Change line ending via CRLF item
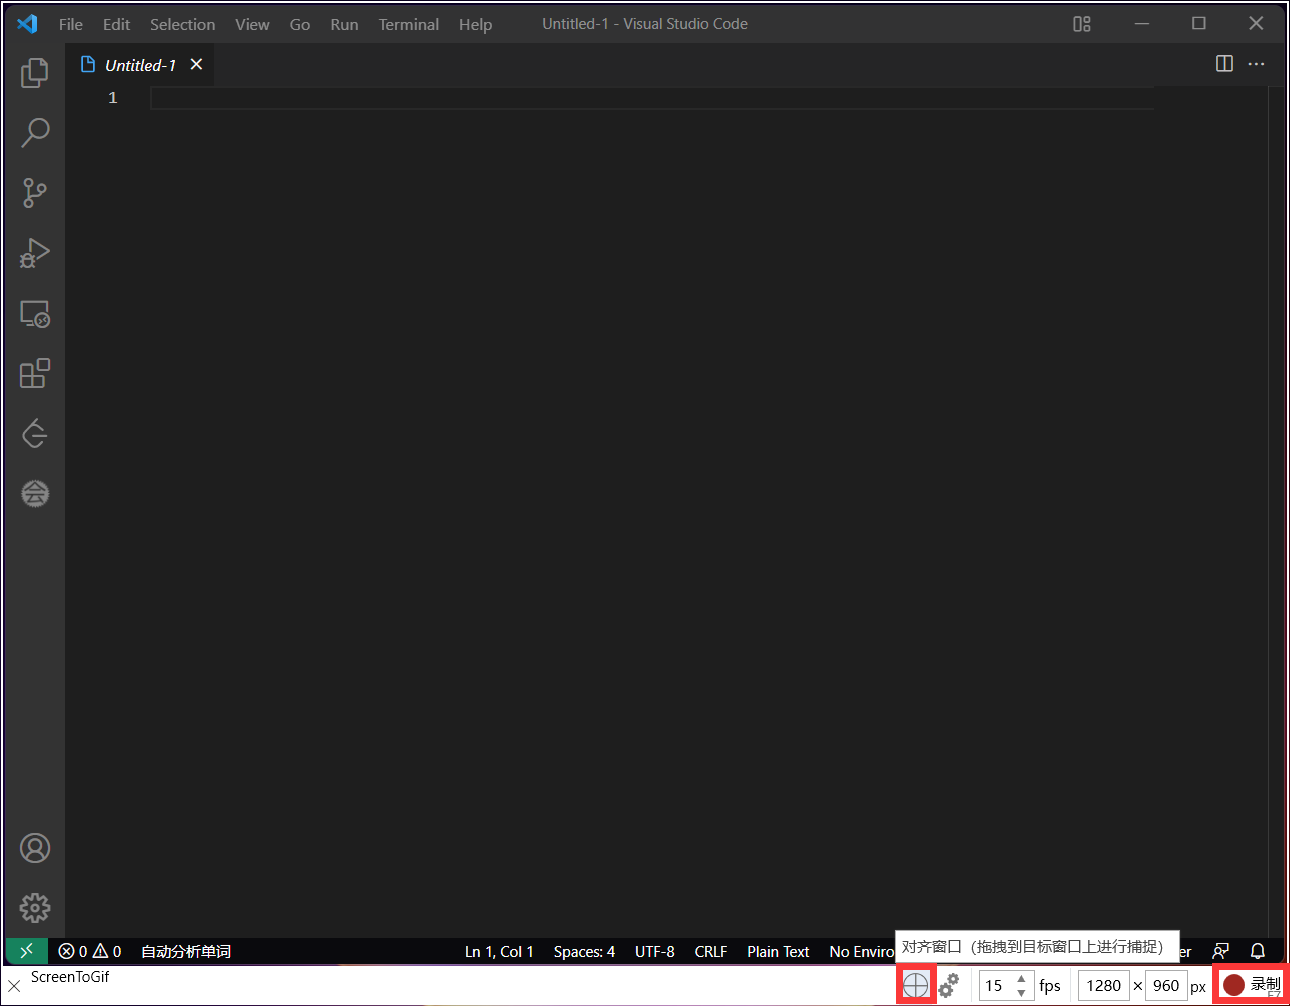 coord(711,951)
